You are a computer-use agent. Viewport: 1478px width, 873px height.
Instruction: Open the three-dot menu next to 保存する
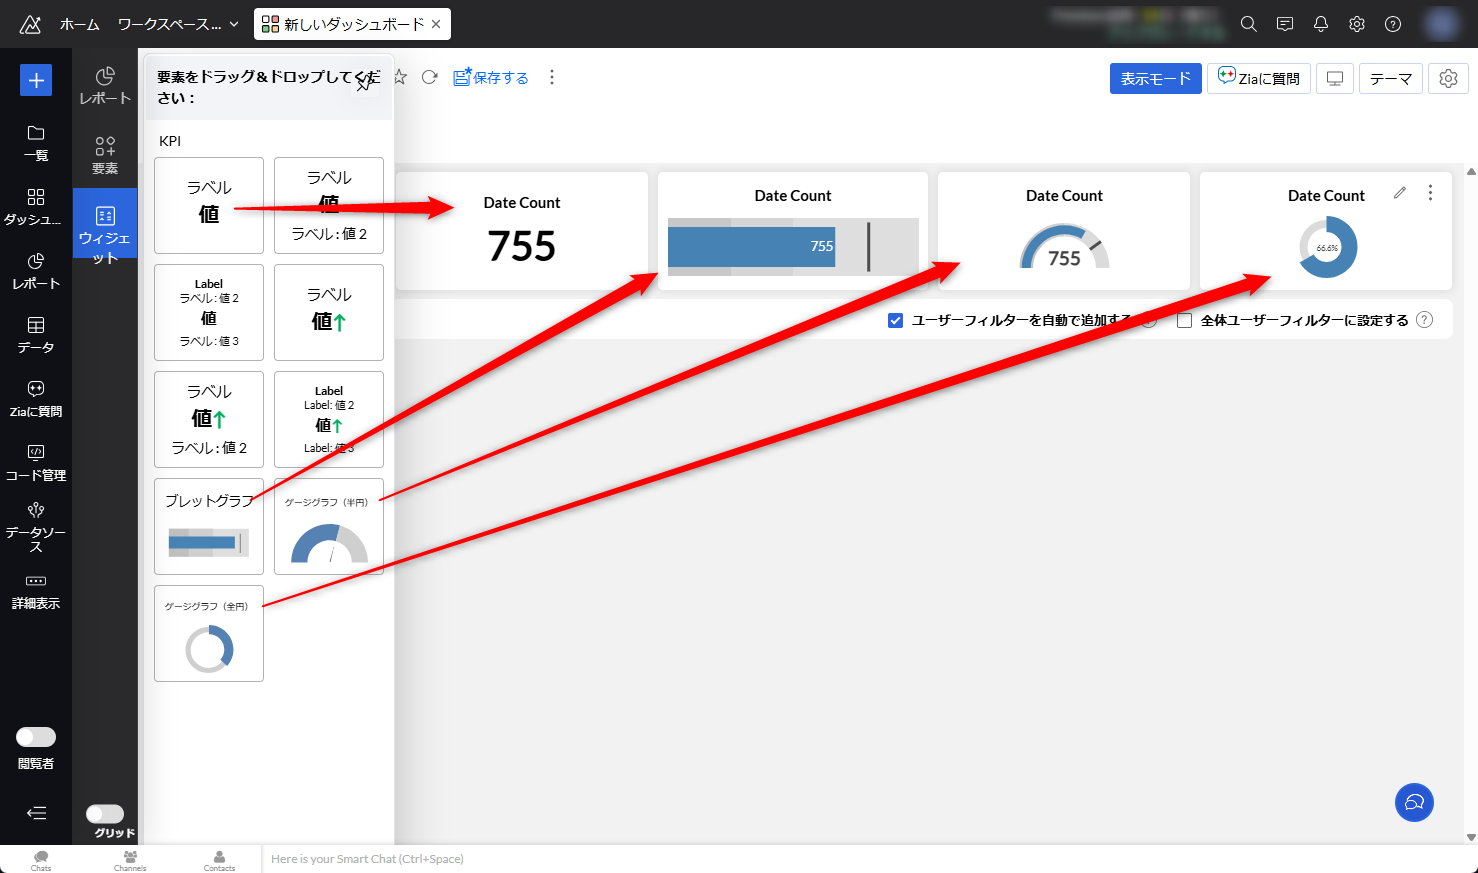pos(552,77)
